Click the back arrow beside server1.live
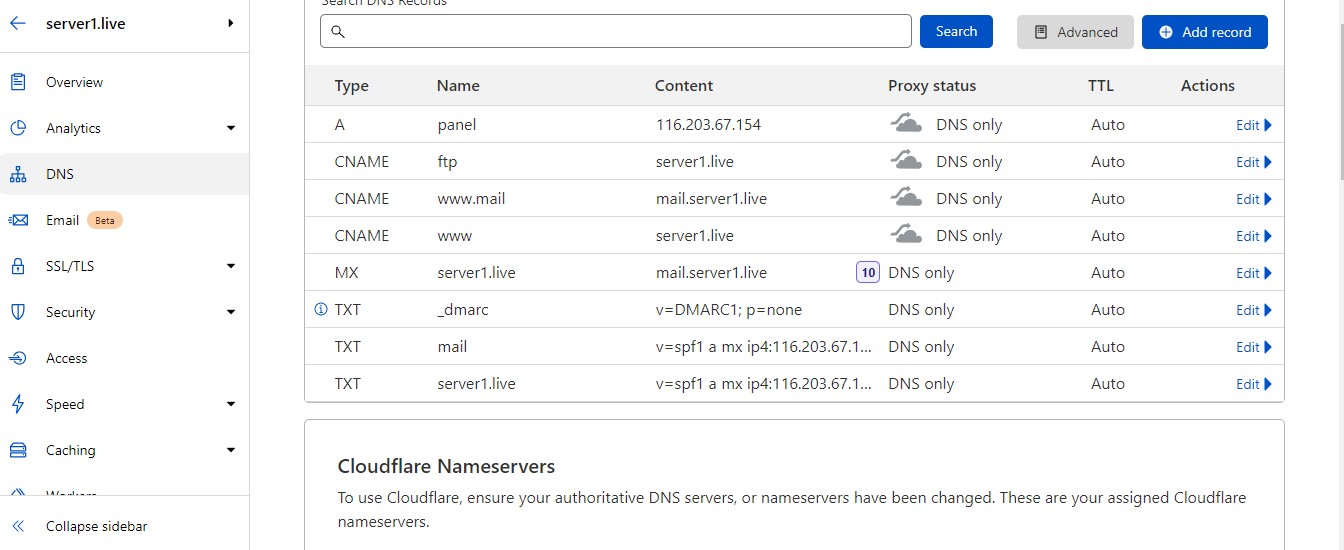Screen dimensions: 1344x550 pyautogui.click(x=18, y=23)
